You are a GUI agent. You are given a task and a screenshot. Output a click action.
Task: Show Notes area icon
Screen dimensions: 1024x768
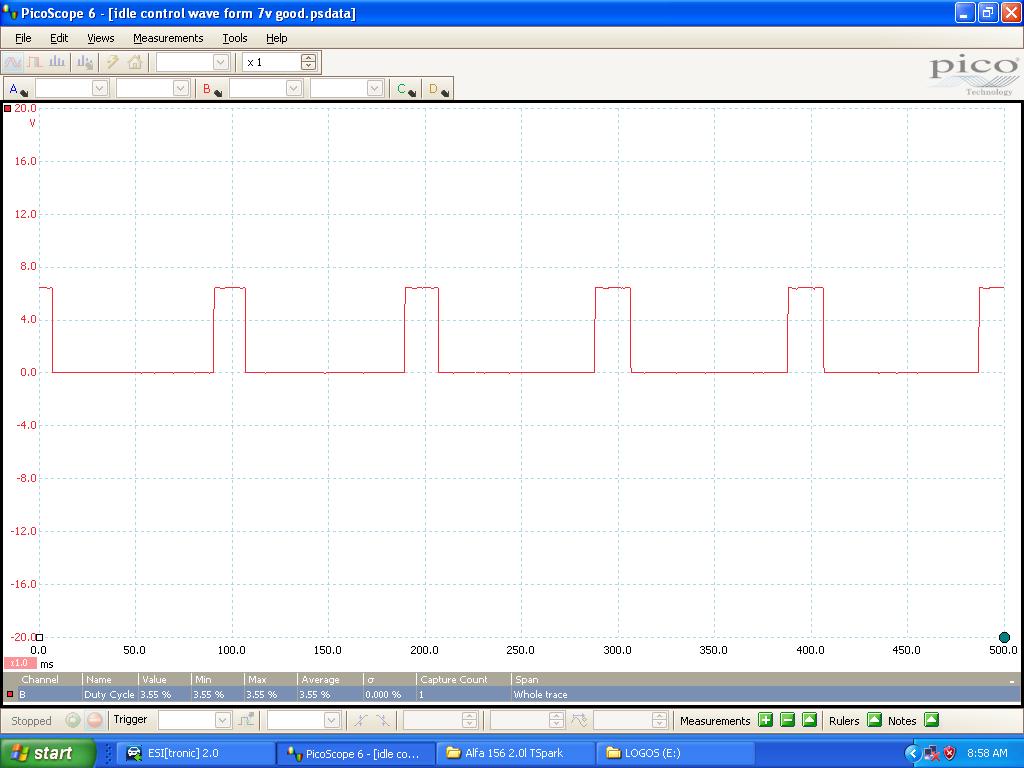pos(931,720)
